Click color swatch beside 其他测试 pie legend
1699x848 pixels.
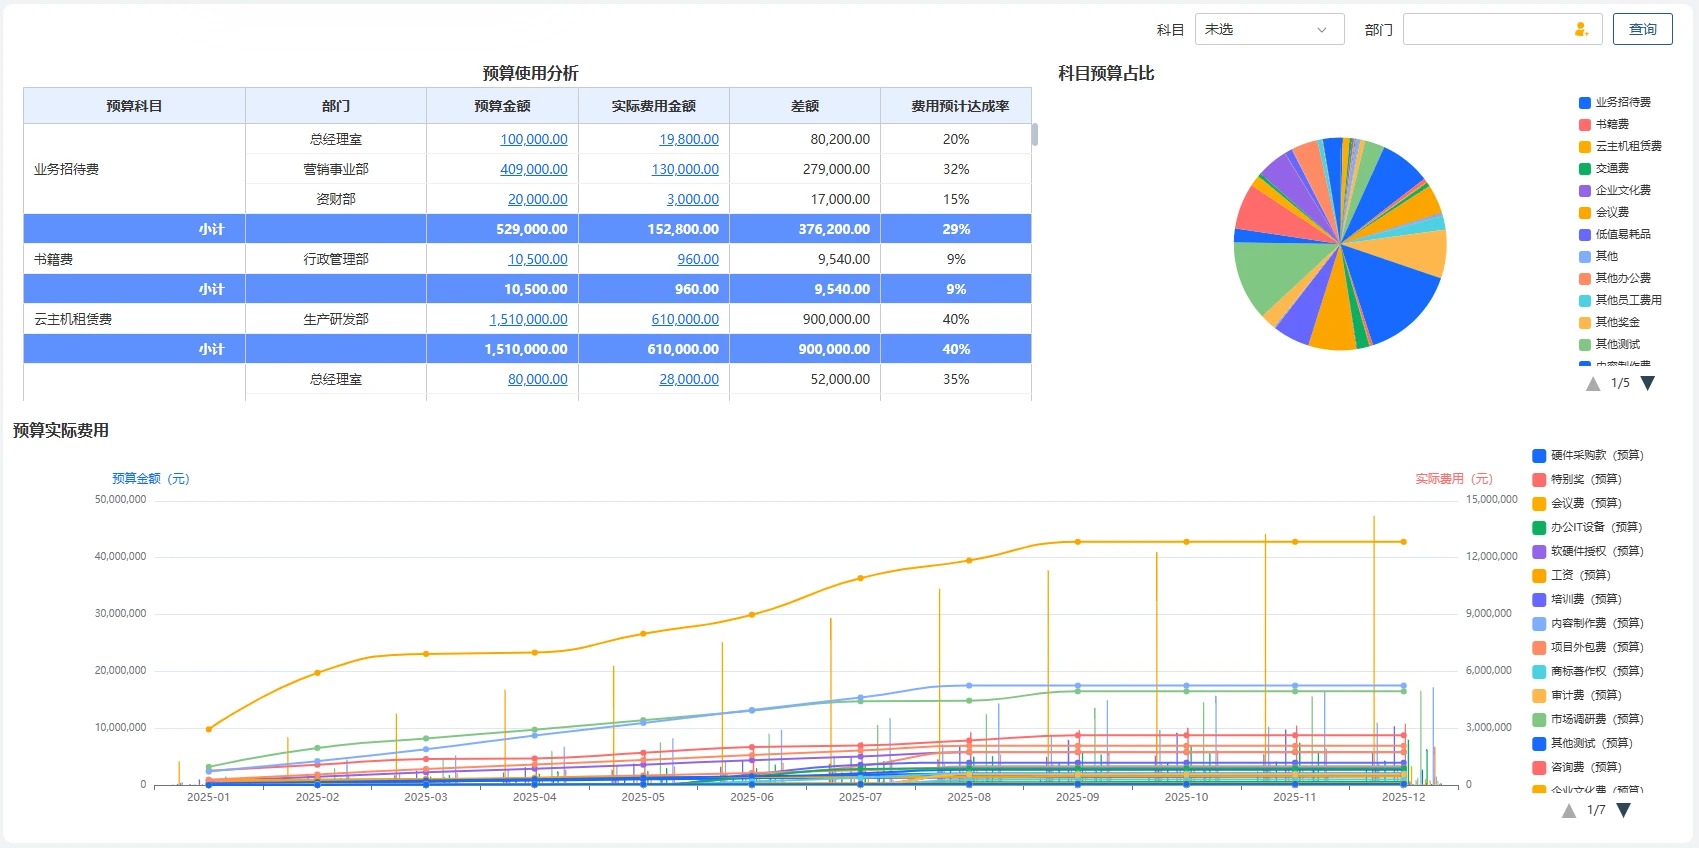1584,344
